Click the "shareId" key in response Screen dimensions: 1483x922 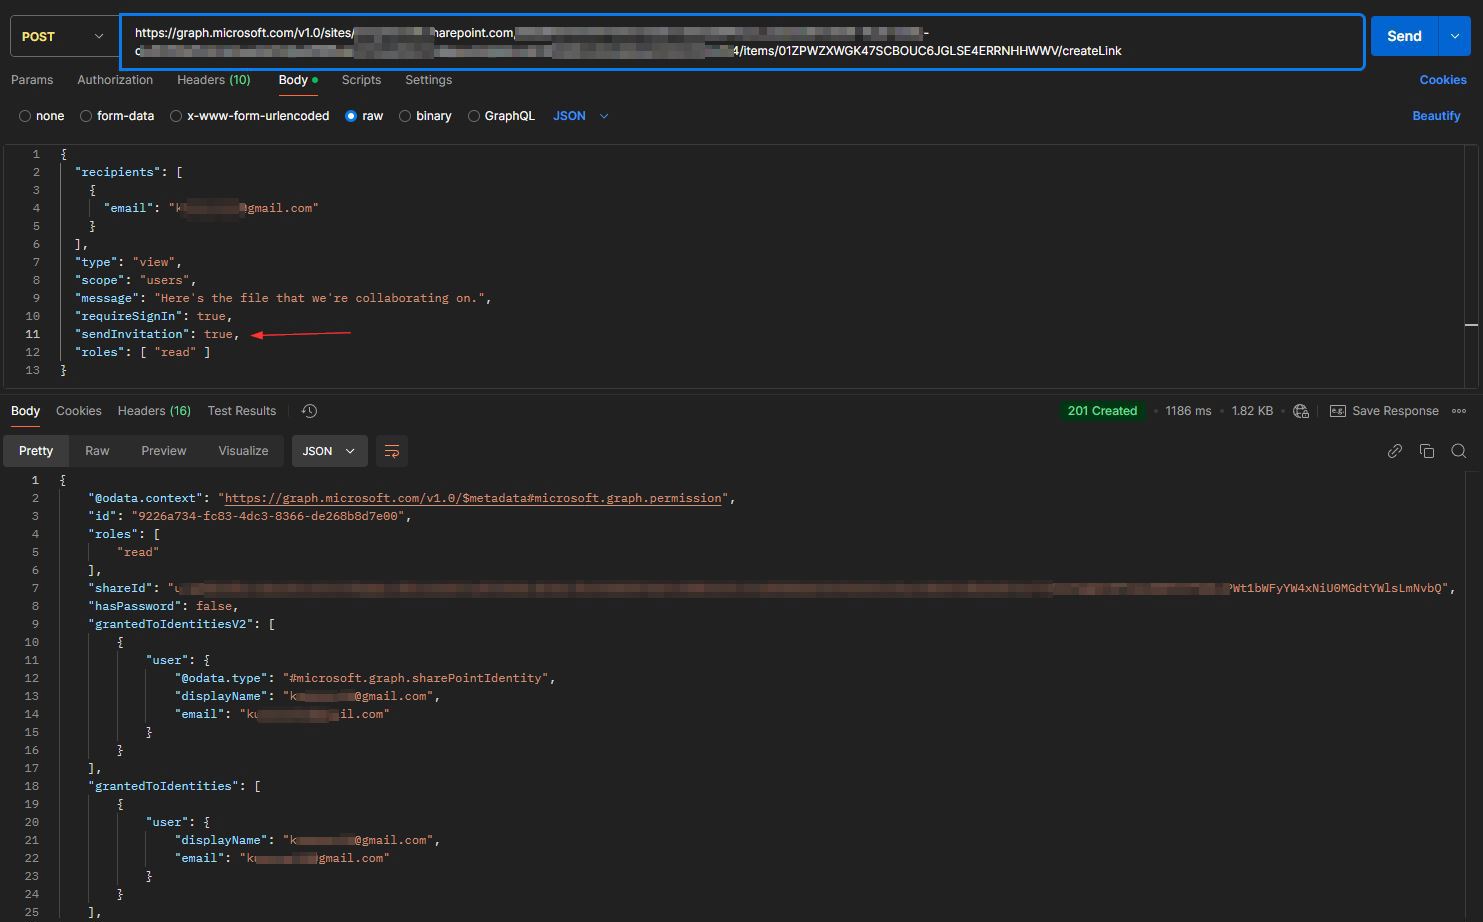coord(121,588)
